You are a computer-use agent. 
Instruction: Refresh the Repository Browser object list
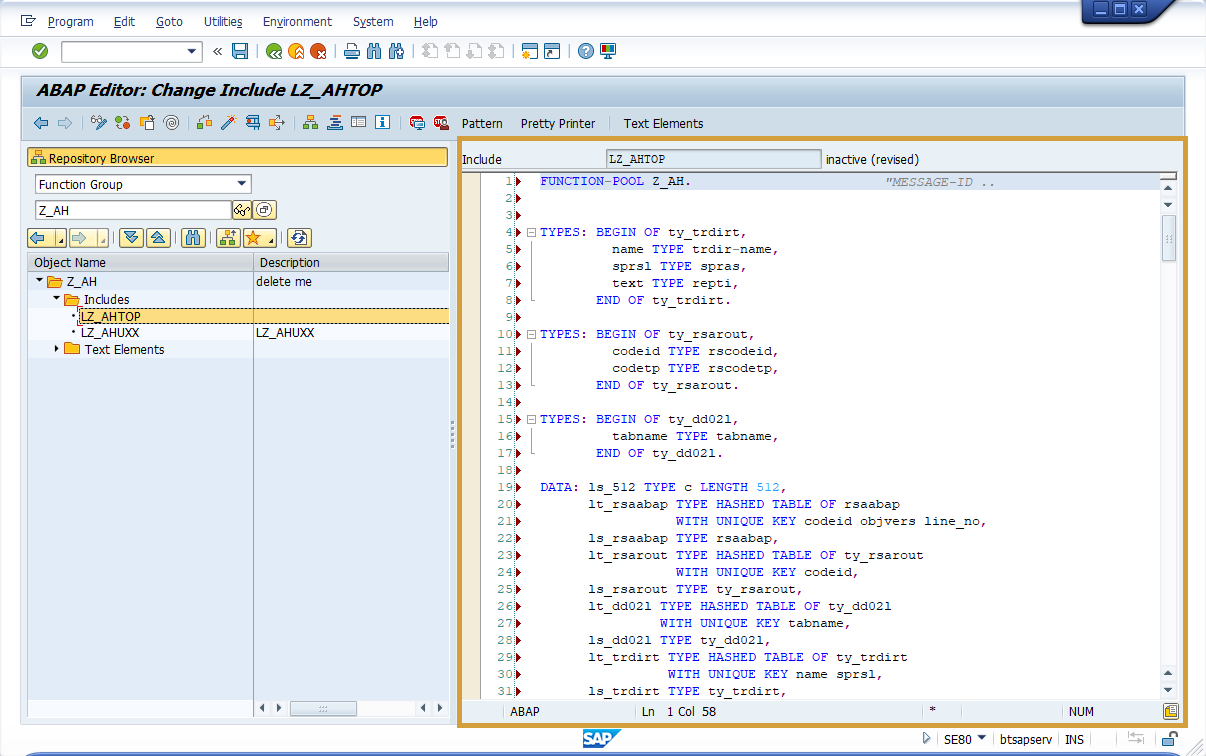click(x=299, y=238)
